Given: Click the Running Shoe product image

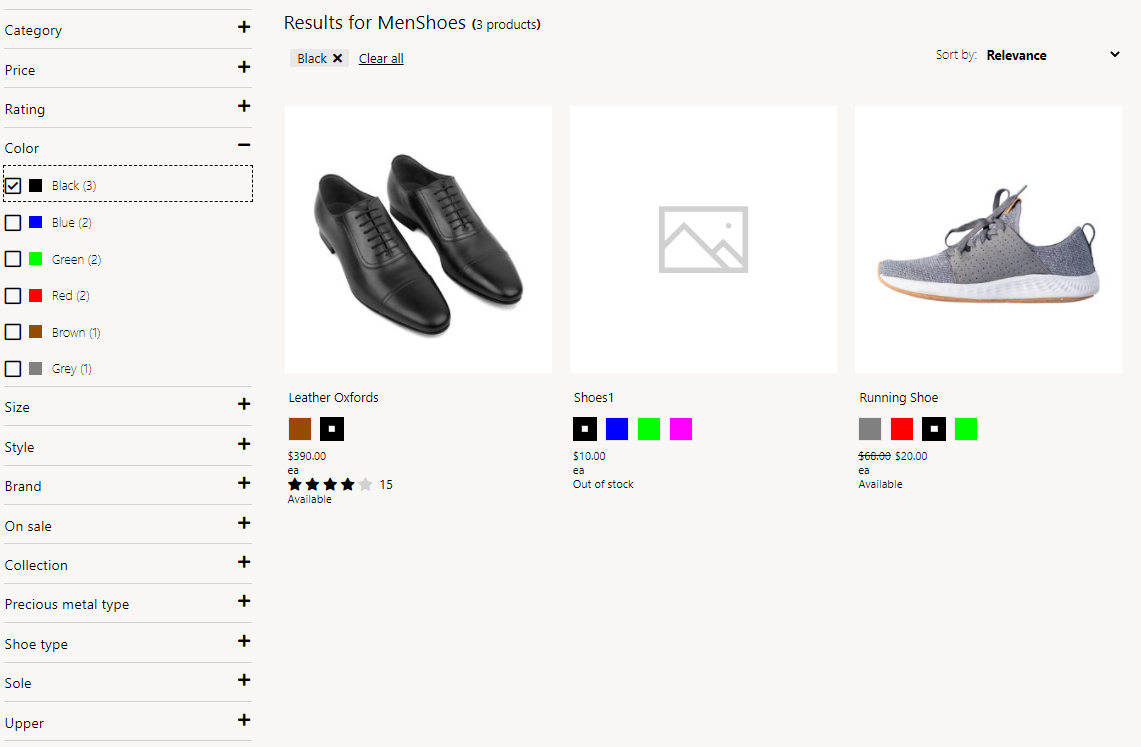Looking at the screenshot, I should point(988,239).
